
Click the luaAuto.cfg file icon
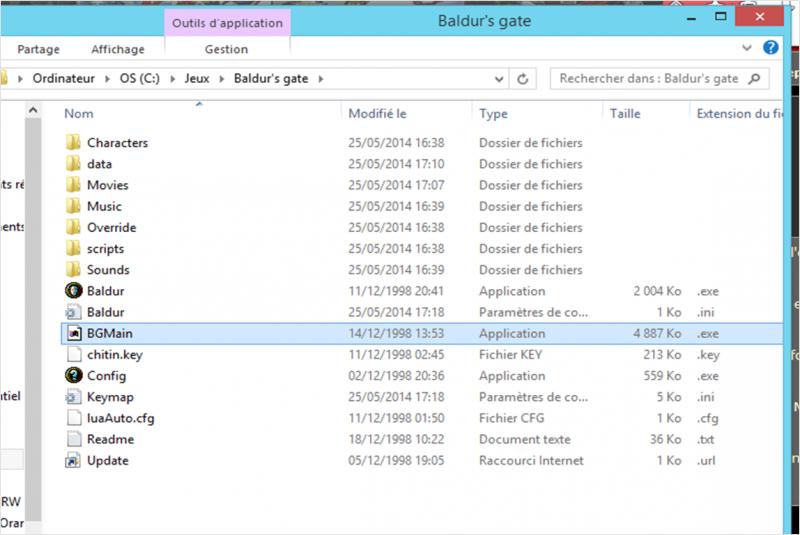click(x=74, y=418)
